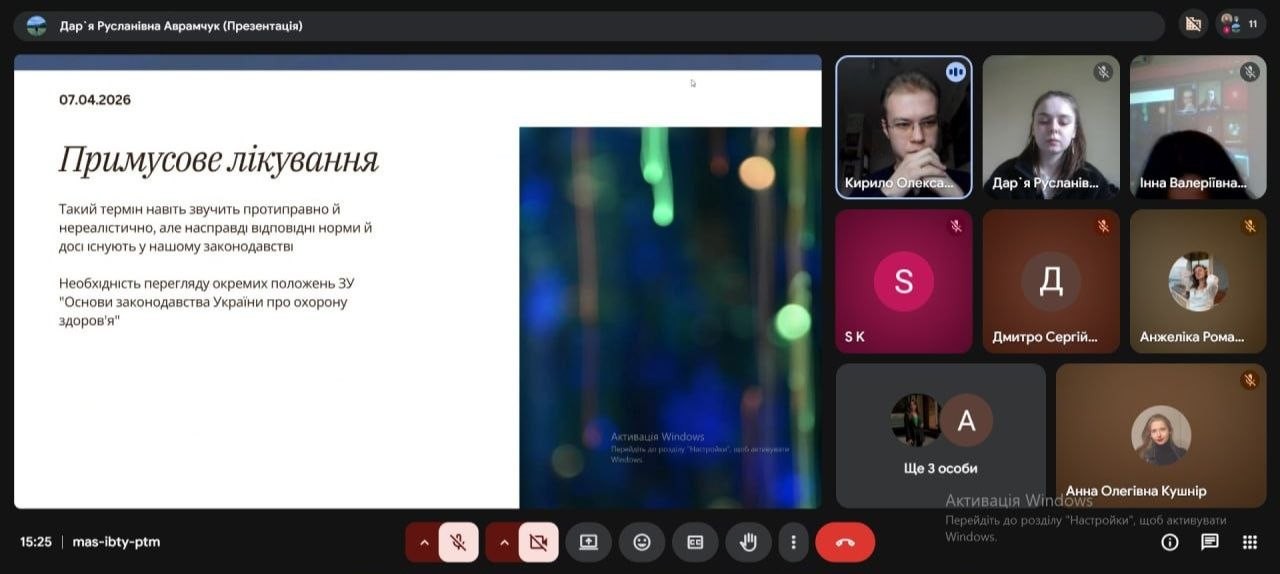The height and width of the screenshot is (574, 1280).
Task: Open the meeting details info icon
Action: click(1169, 542)
